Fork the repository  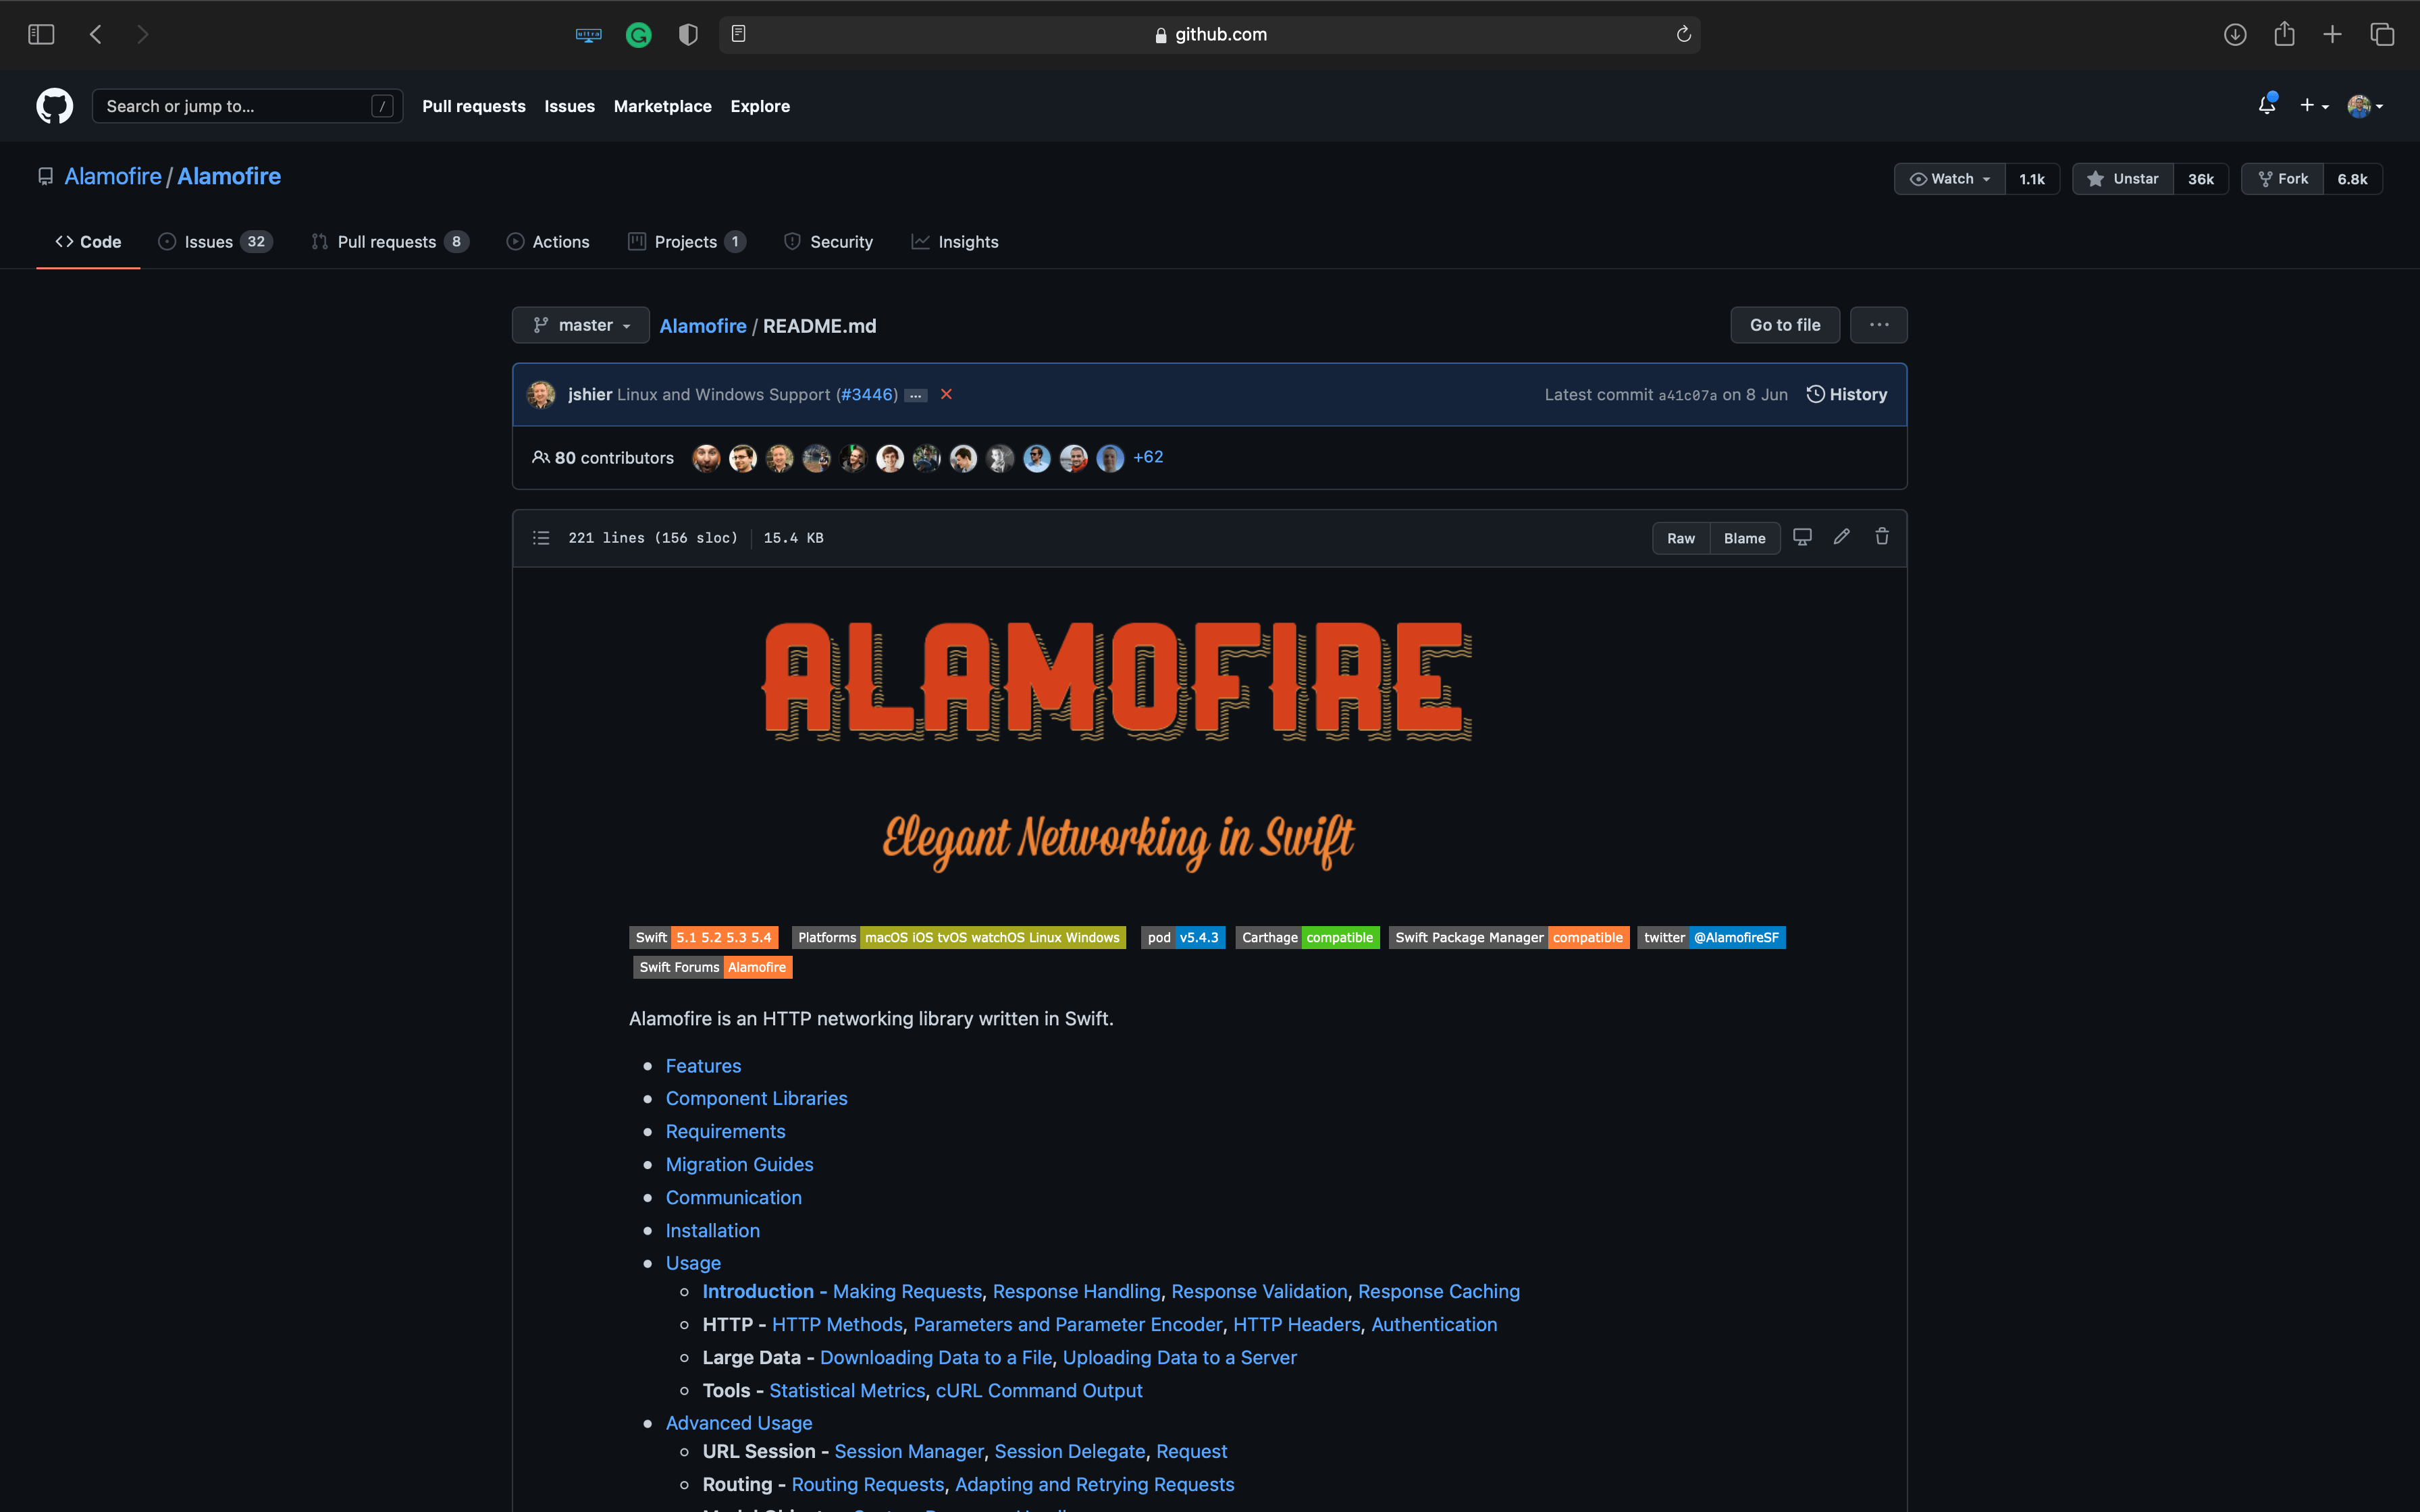coord(2283,179)
